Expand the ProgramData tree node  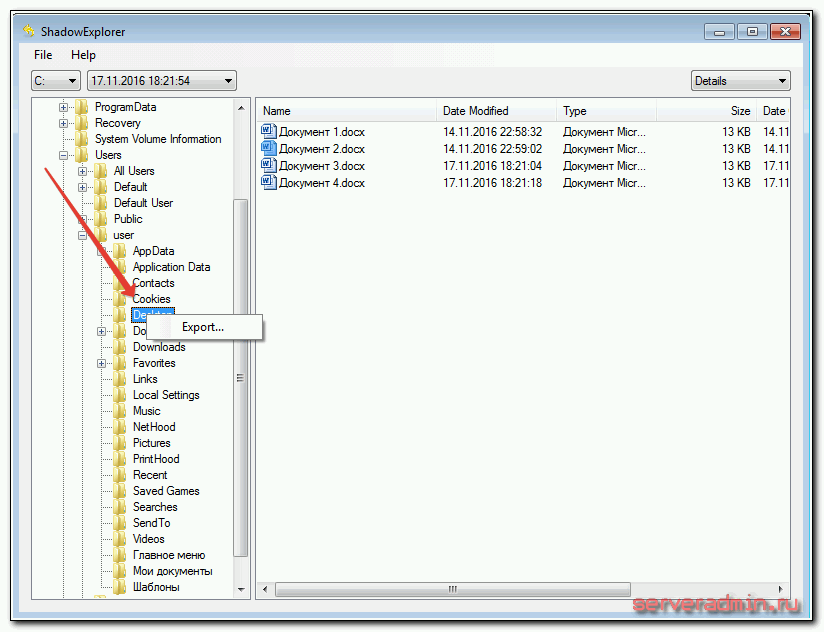(x=64, y=107)
